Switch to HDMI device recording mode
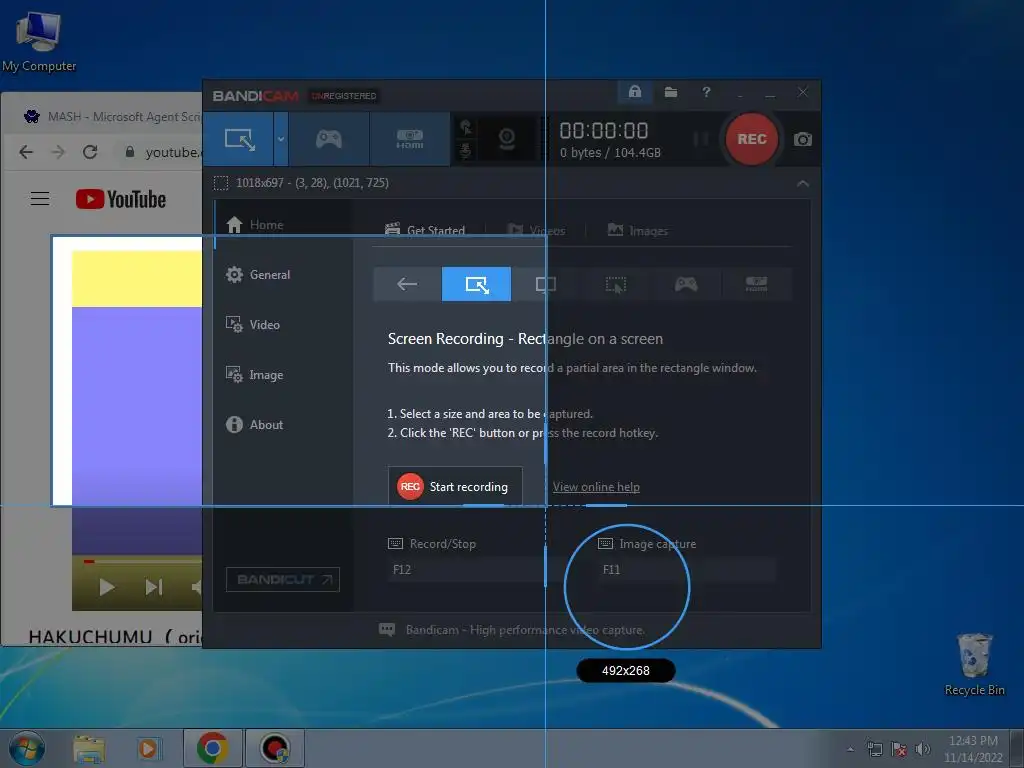The image size is (1024, 768). pyautogui.click(x=409, y=139)
